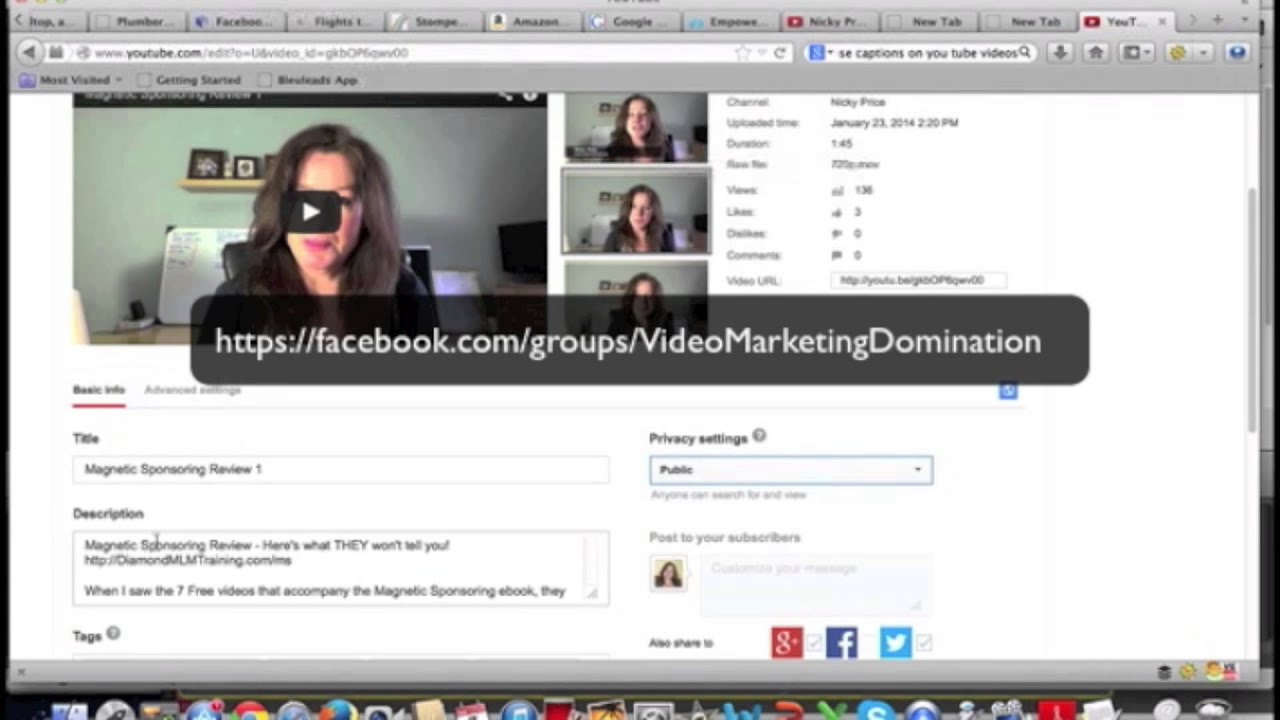This screenshot has width=1280, height=720.
Task: Open Google Chrome from the Dock
Action: [x=250, y=712]
